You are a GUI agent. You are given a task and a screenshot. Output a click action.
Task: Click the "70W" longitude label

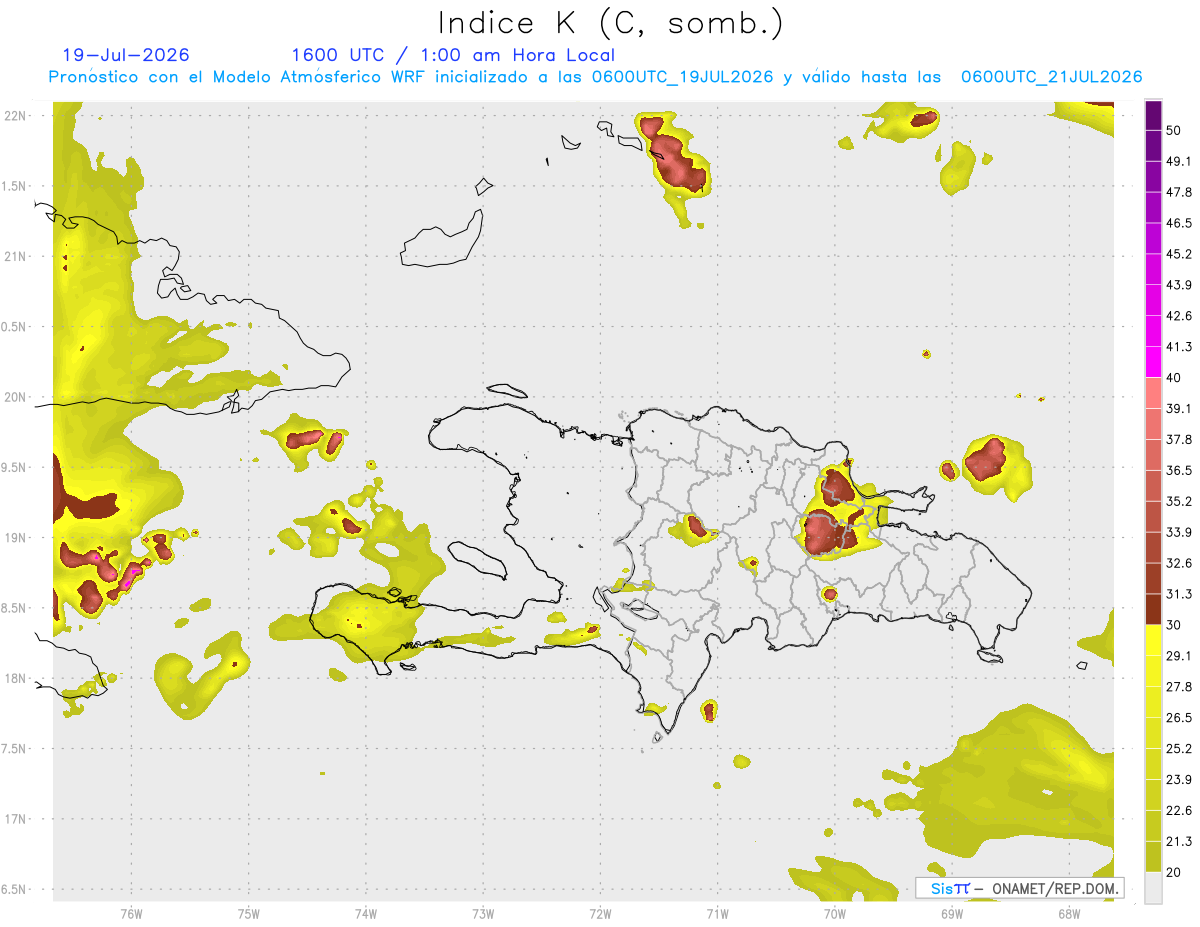[835, 914]
